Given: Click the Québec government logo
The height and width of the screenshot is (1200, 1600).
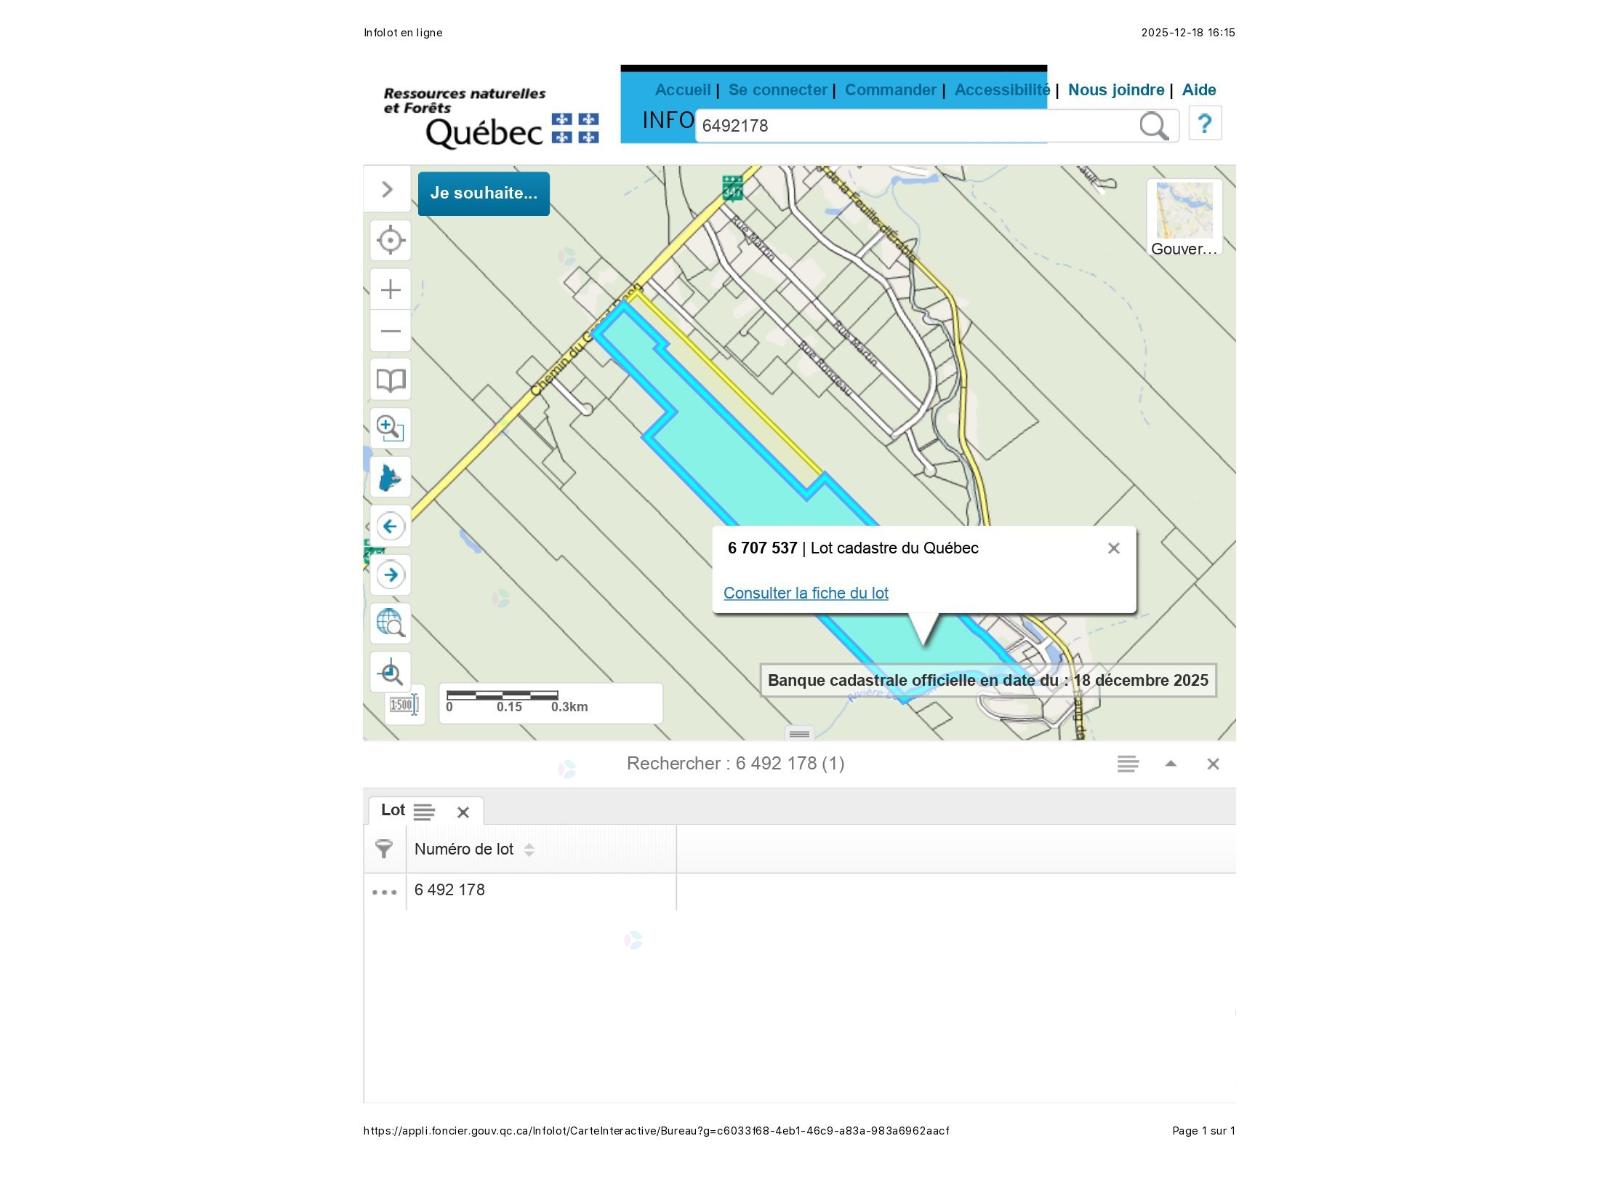Looking at the screenshot, I should pos(491,117).
